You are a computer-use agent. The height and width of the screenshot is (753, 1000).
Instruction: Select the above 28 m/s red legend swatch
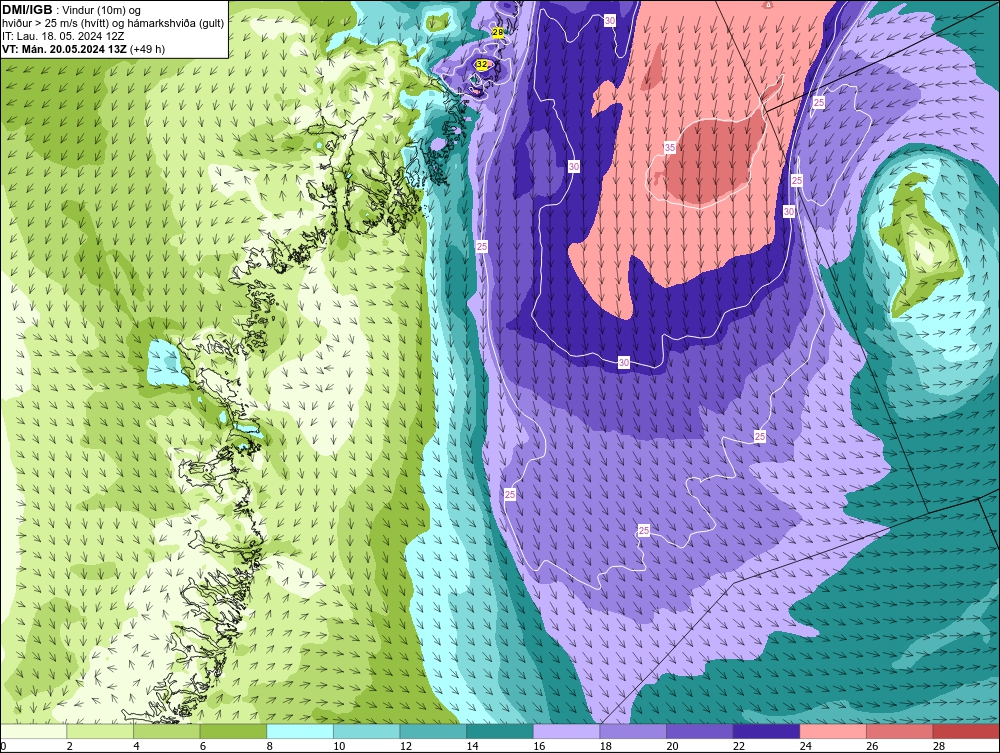coord(966,731)
